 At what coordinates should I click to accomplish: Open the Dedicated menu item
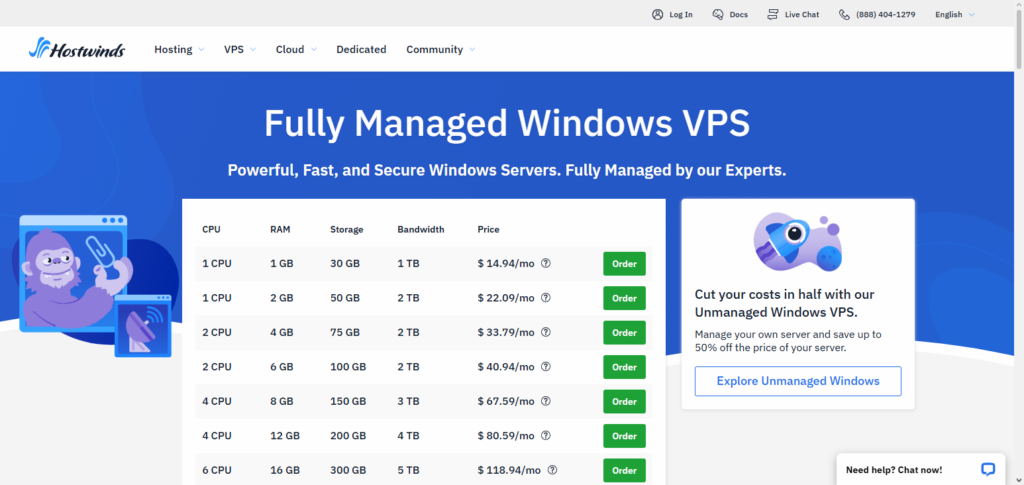pos(361,49)
